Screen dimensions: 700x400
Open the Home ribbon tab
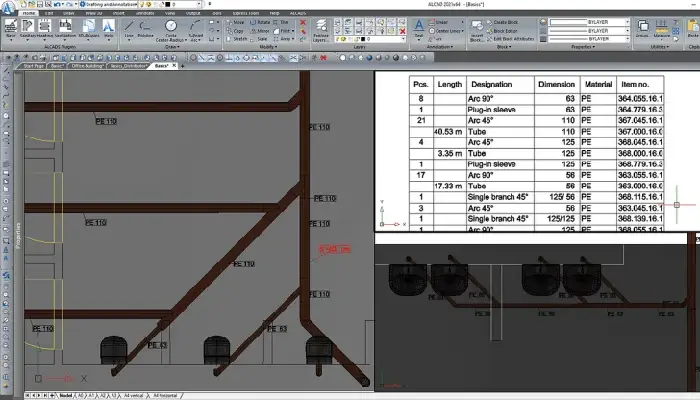[27, 12]
